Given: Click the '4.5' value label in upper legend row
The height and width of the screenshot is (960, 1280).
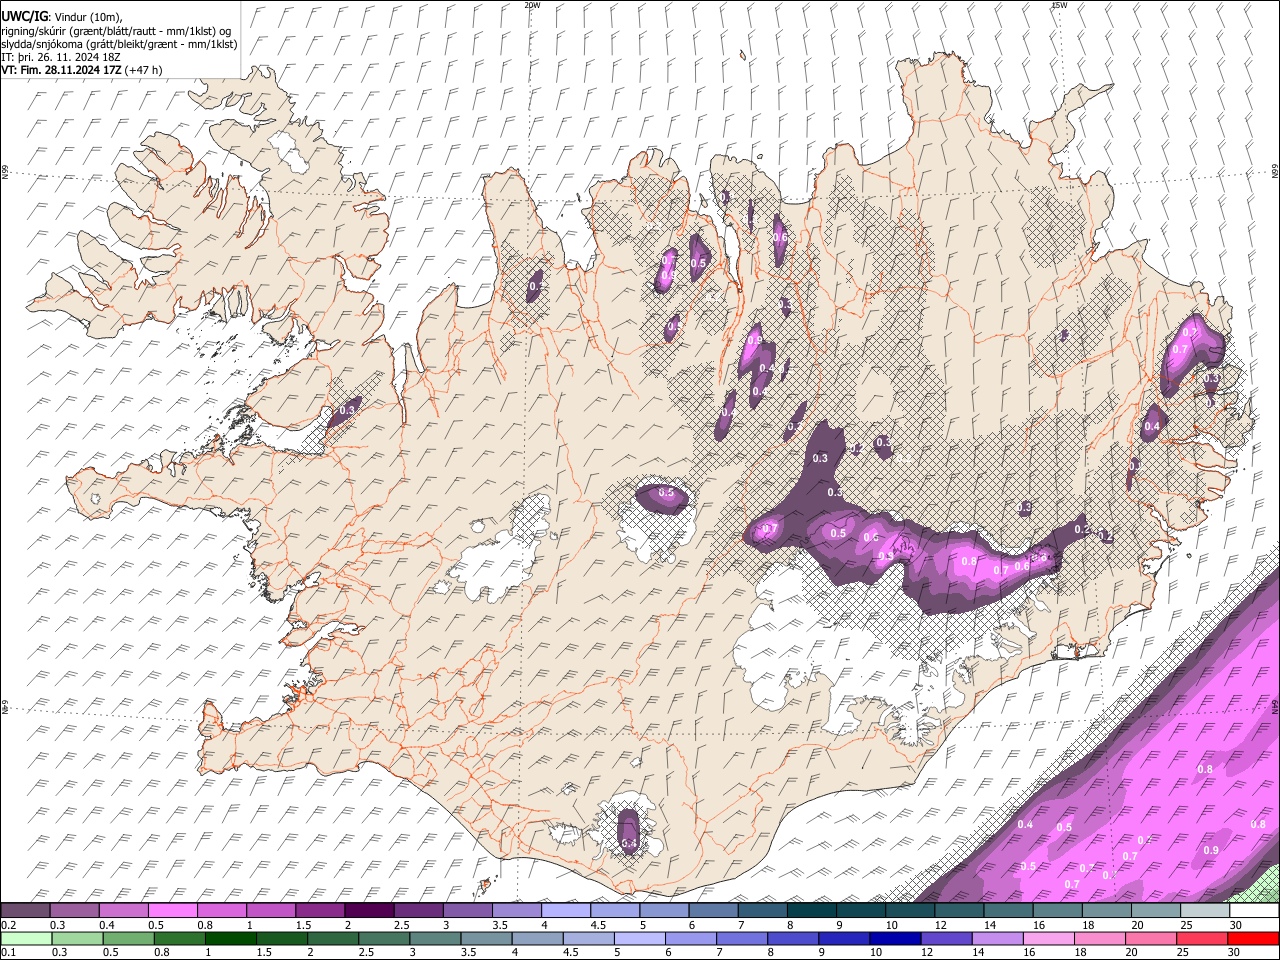Looking at the screenshot, I should (x=598, y=925).
